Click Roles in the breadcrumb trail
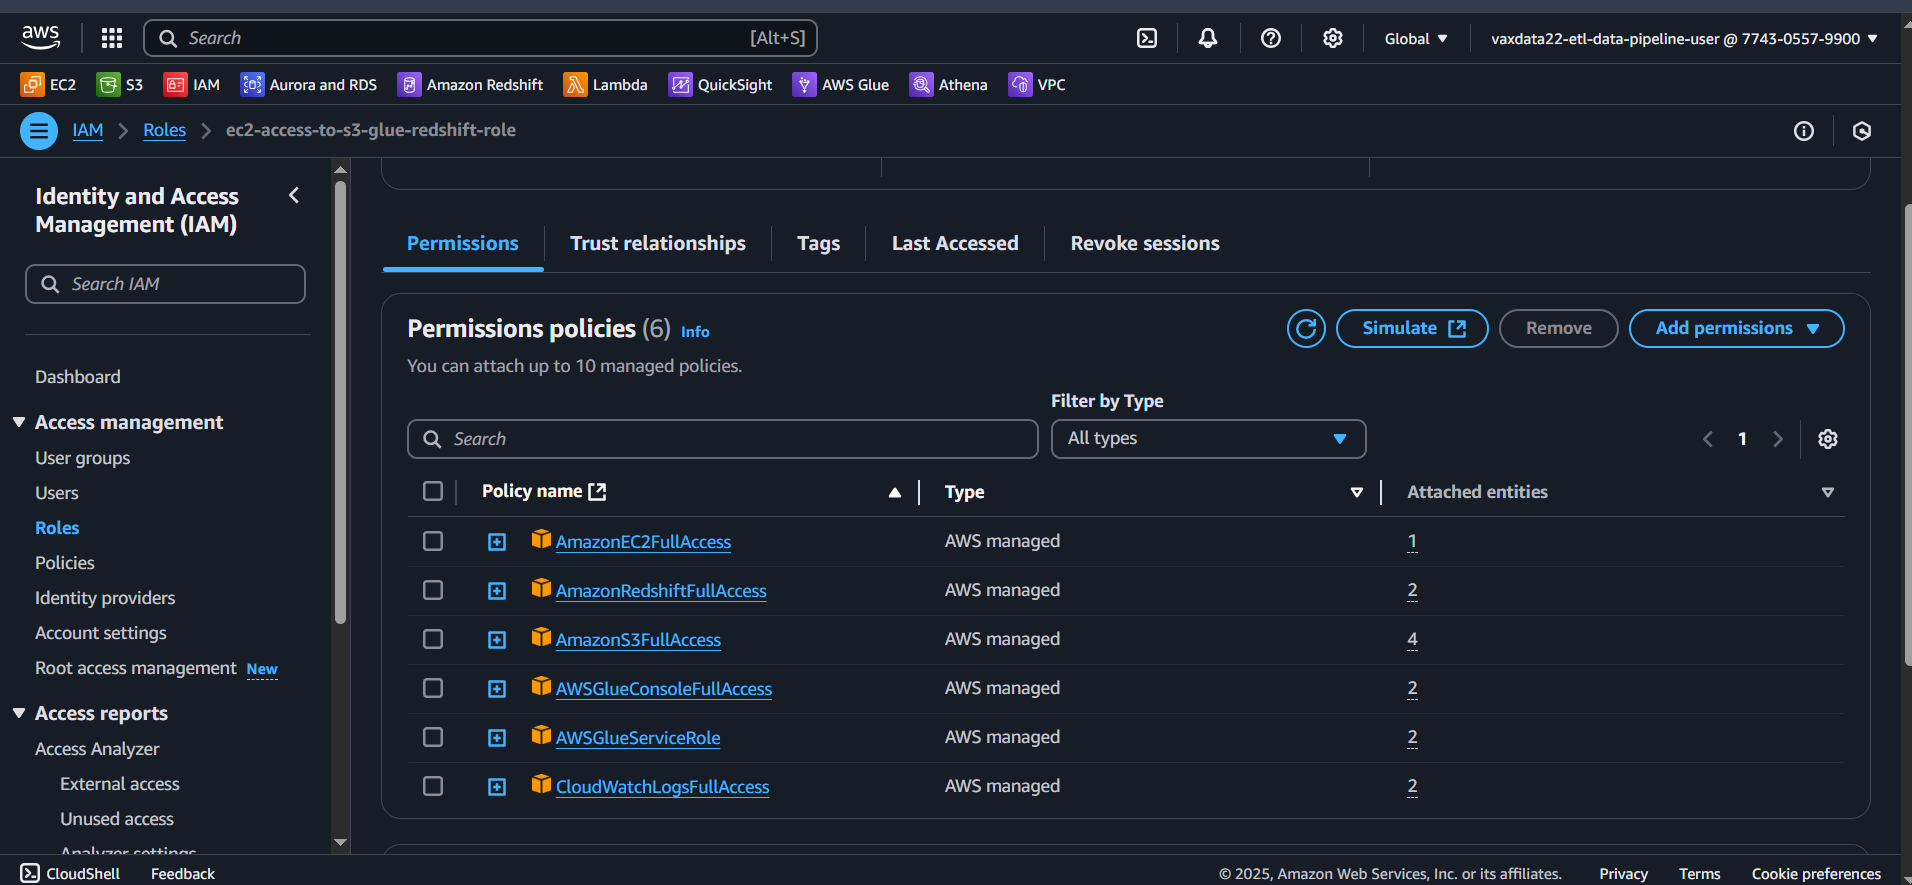The width and height of the screenshot is (1912, 885). [x=164, y=130]
